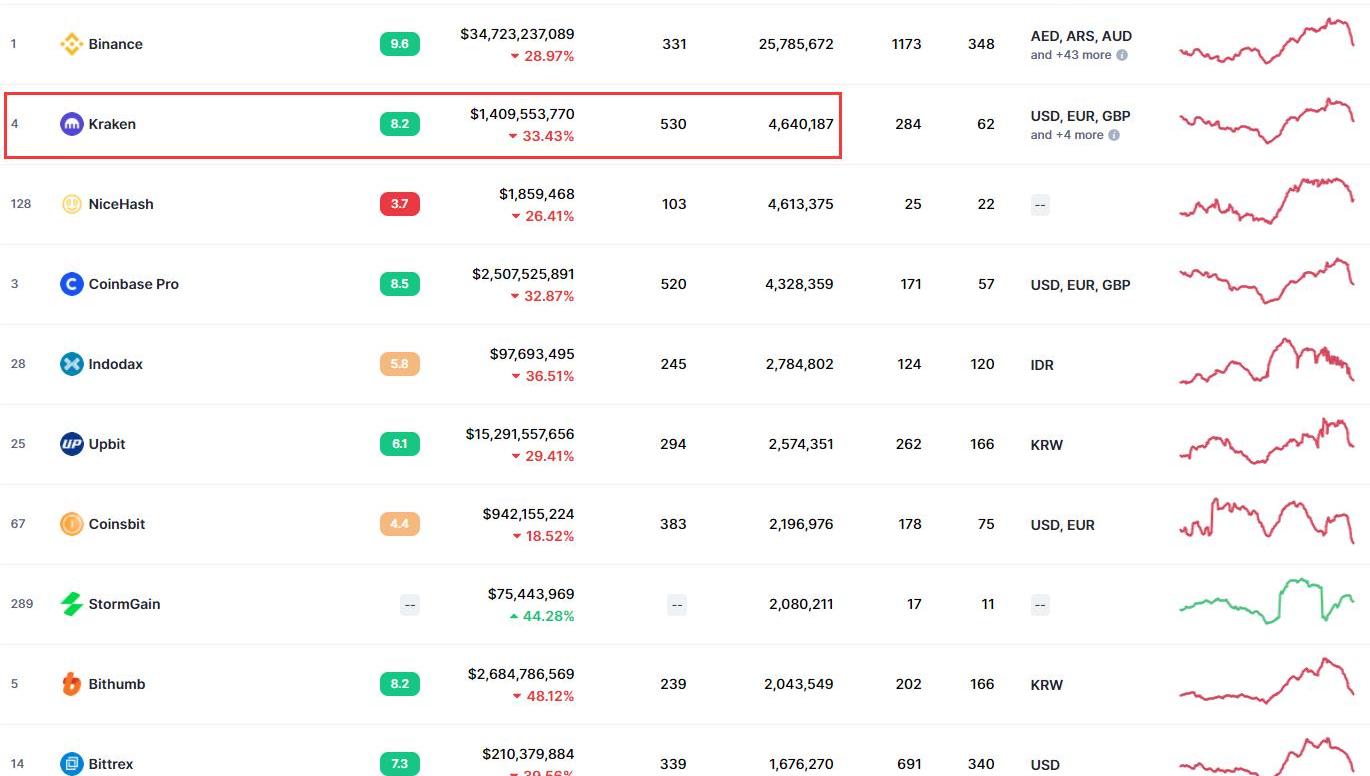Click the Bithumb logo icon
This screenshot has height=776, width=1370.
coord(71,684)
